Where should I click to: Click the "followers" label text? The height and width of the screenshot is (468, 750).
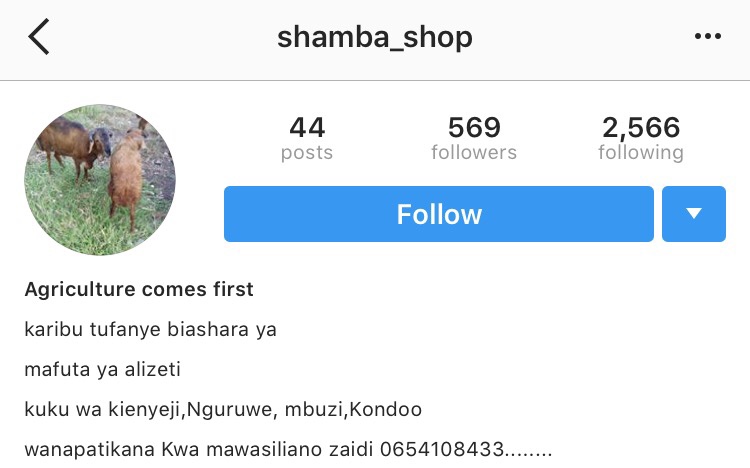[x=474, y=152]
